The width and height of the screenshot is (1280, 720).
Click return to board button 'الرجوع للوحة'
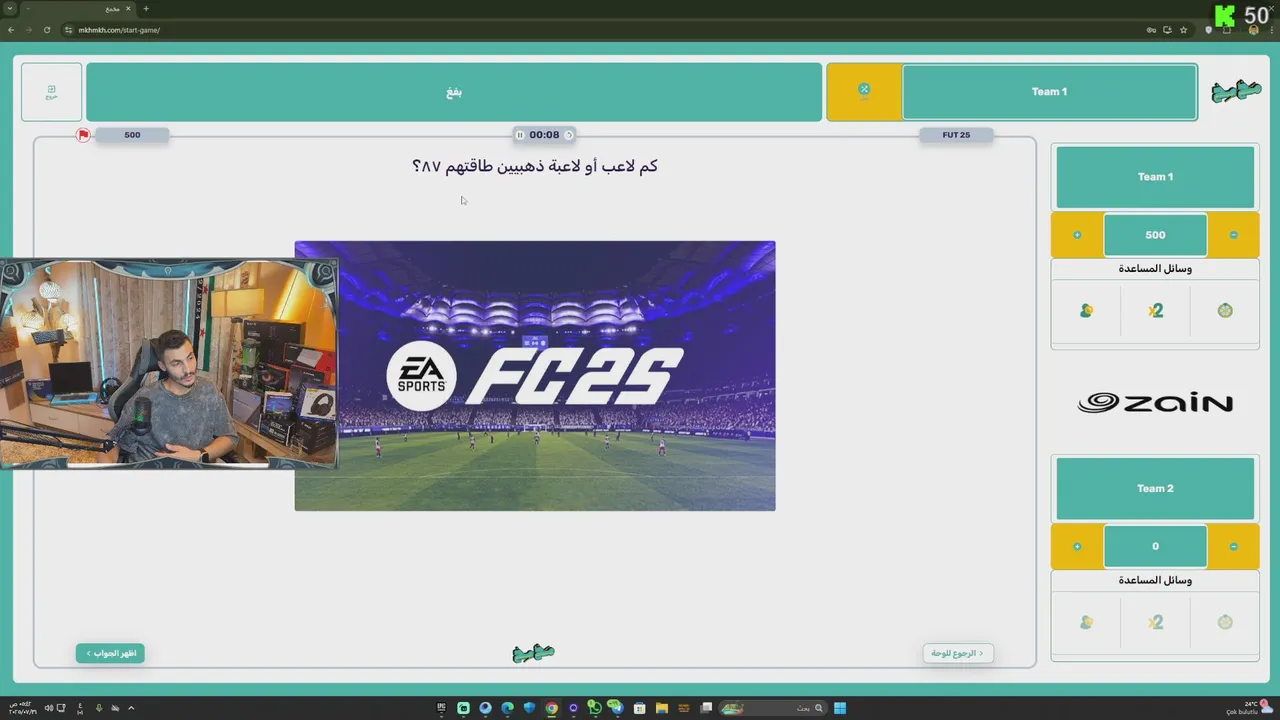tap(958, 653)
